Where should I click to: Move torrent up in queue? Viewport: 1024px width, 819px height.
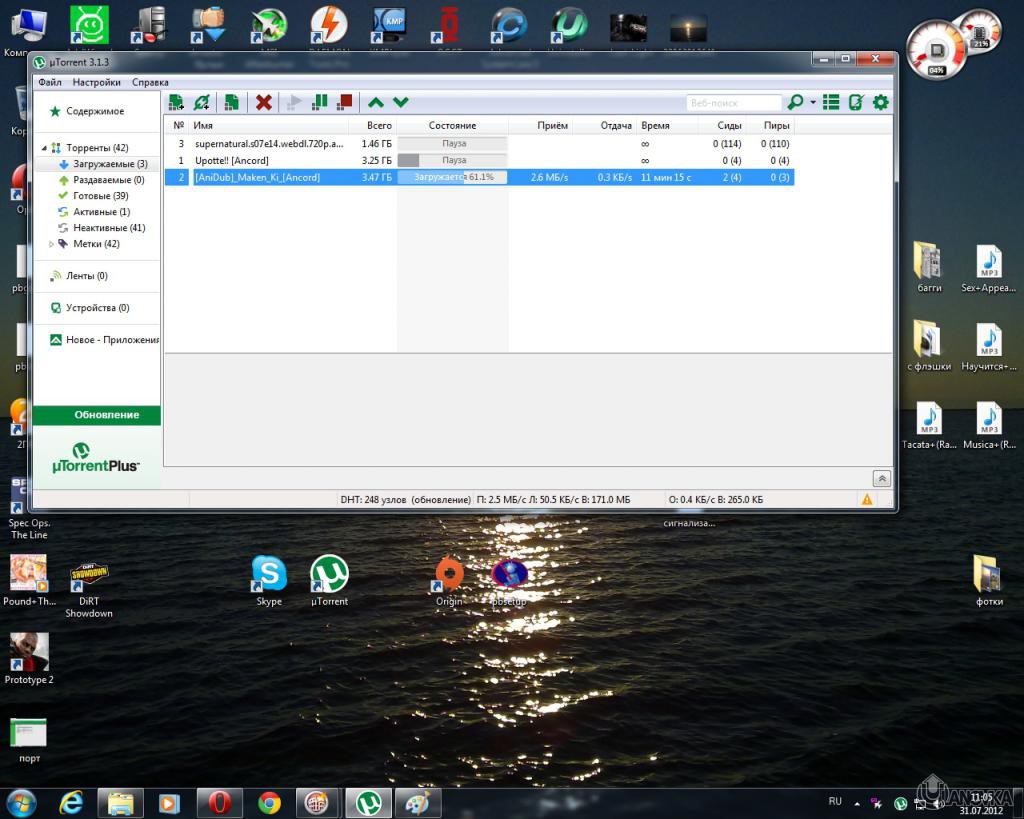coord(376,102)
